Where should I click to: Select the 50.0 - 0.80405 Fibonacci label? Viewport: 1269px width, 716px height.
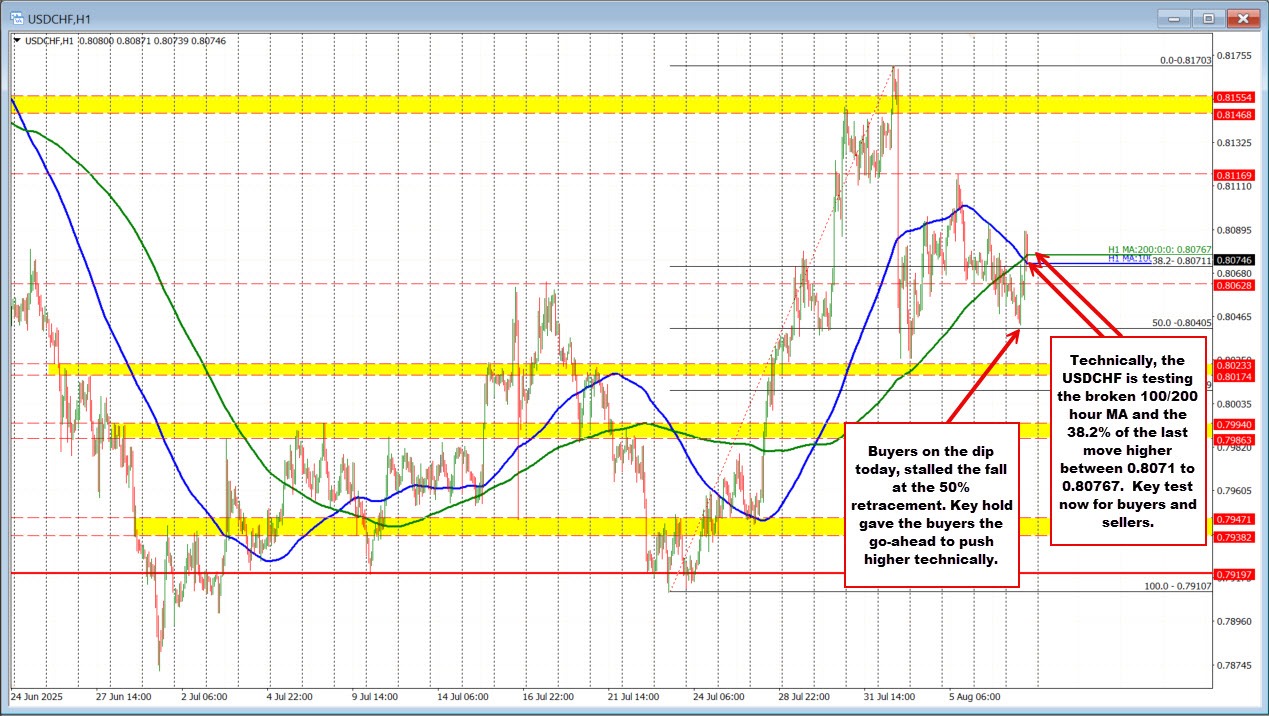[1181, 323]
